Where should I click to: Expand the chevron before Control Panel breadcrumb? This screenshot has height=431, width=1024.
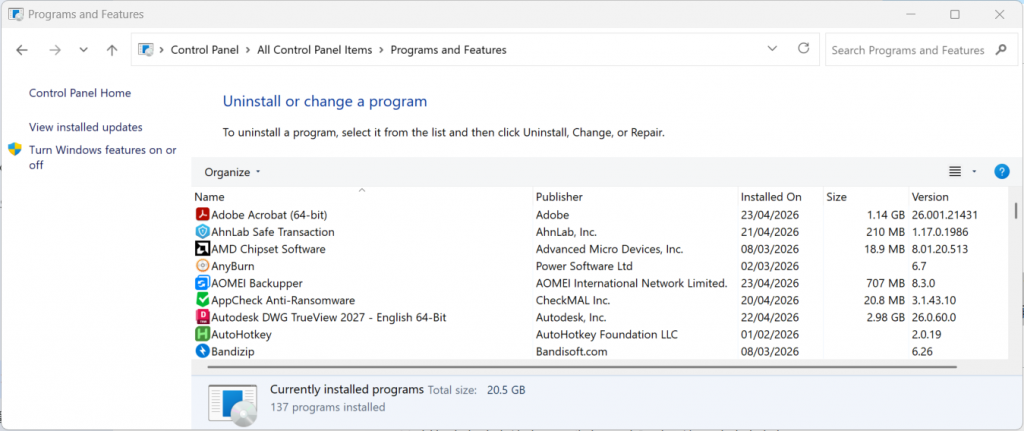tap(161, 50)
